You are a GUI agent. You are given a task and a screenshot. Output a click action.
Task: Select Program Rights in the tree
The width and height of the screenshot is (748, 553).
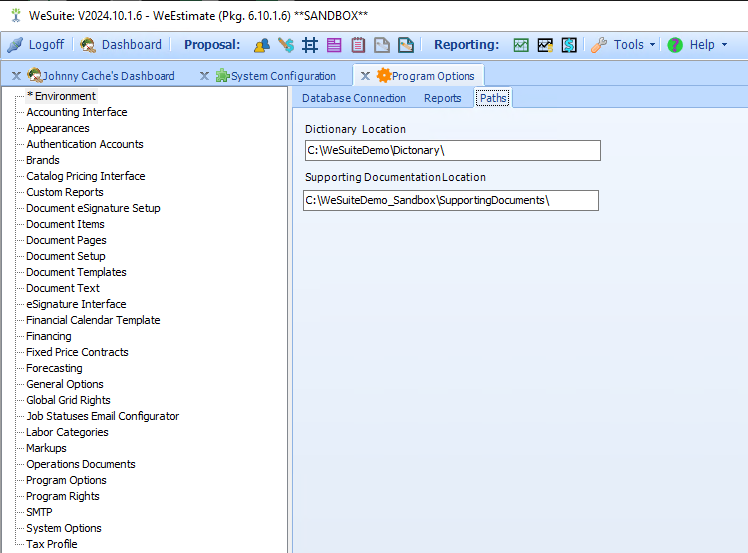pyautogui.click(x=63, y=496)
